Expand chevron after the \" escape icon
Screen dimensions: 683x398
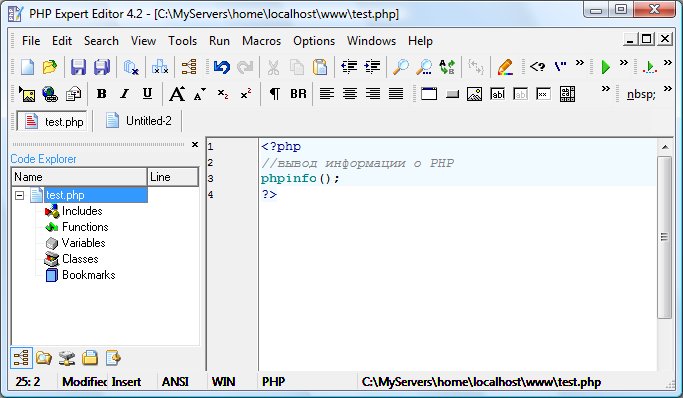[x=579, y=63]
